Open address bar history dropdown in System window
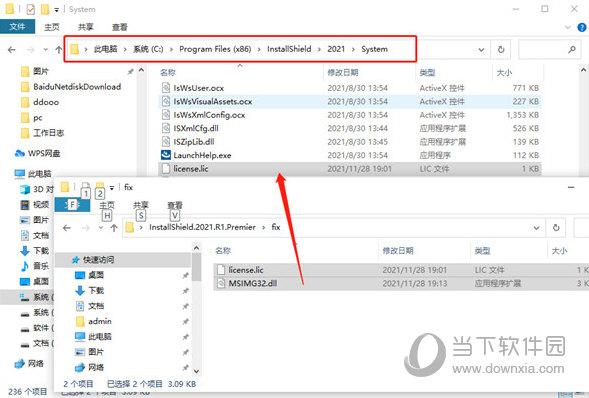Screen dimensions: 589x398 481,50
